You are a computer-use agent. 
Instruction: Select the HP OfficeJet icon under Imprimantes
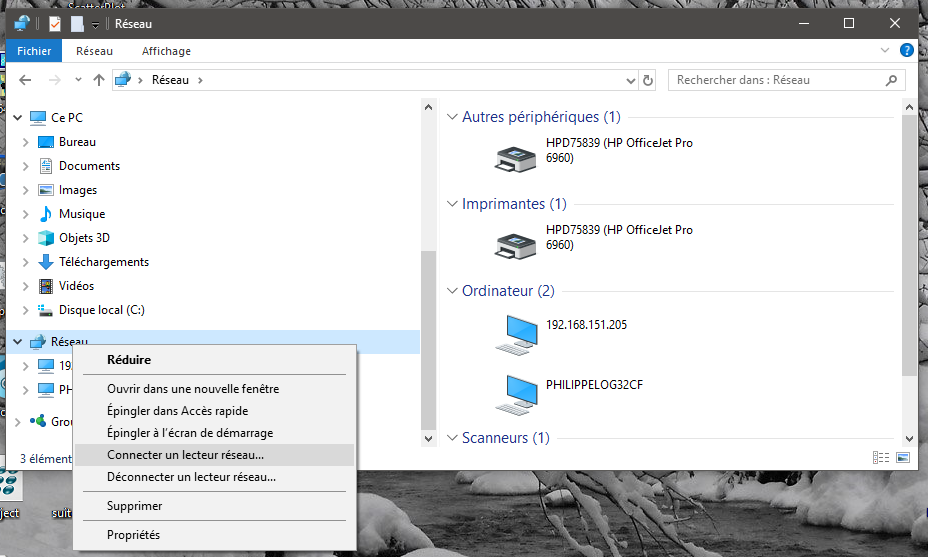point(515,245)
